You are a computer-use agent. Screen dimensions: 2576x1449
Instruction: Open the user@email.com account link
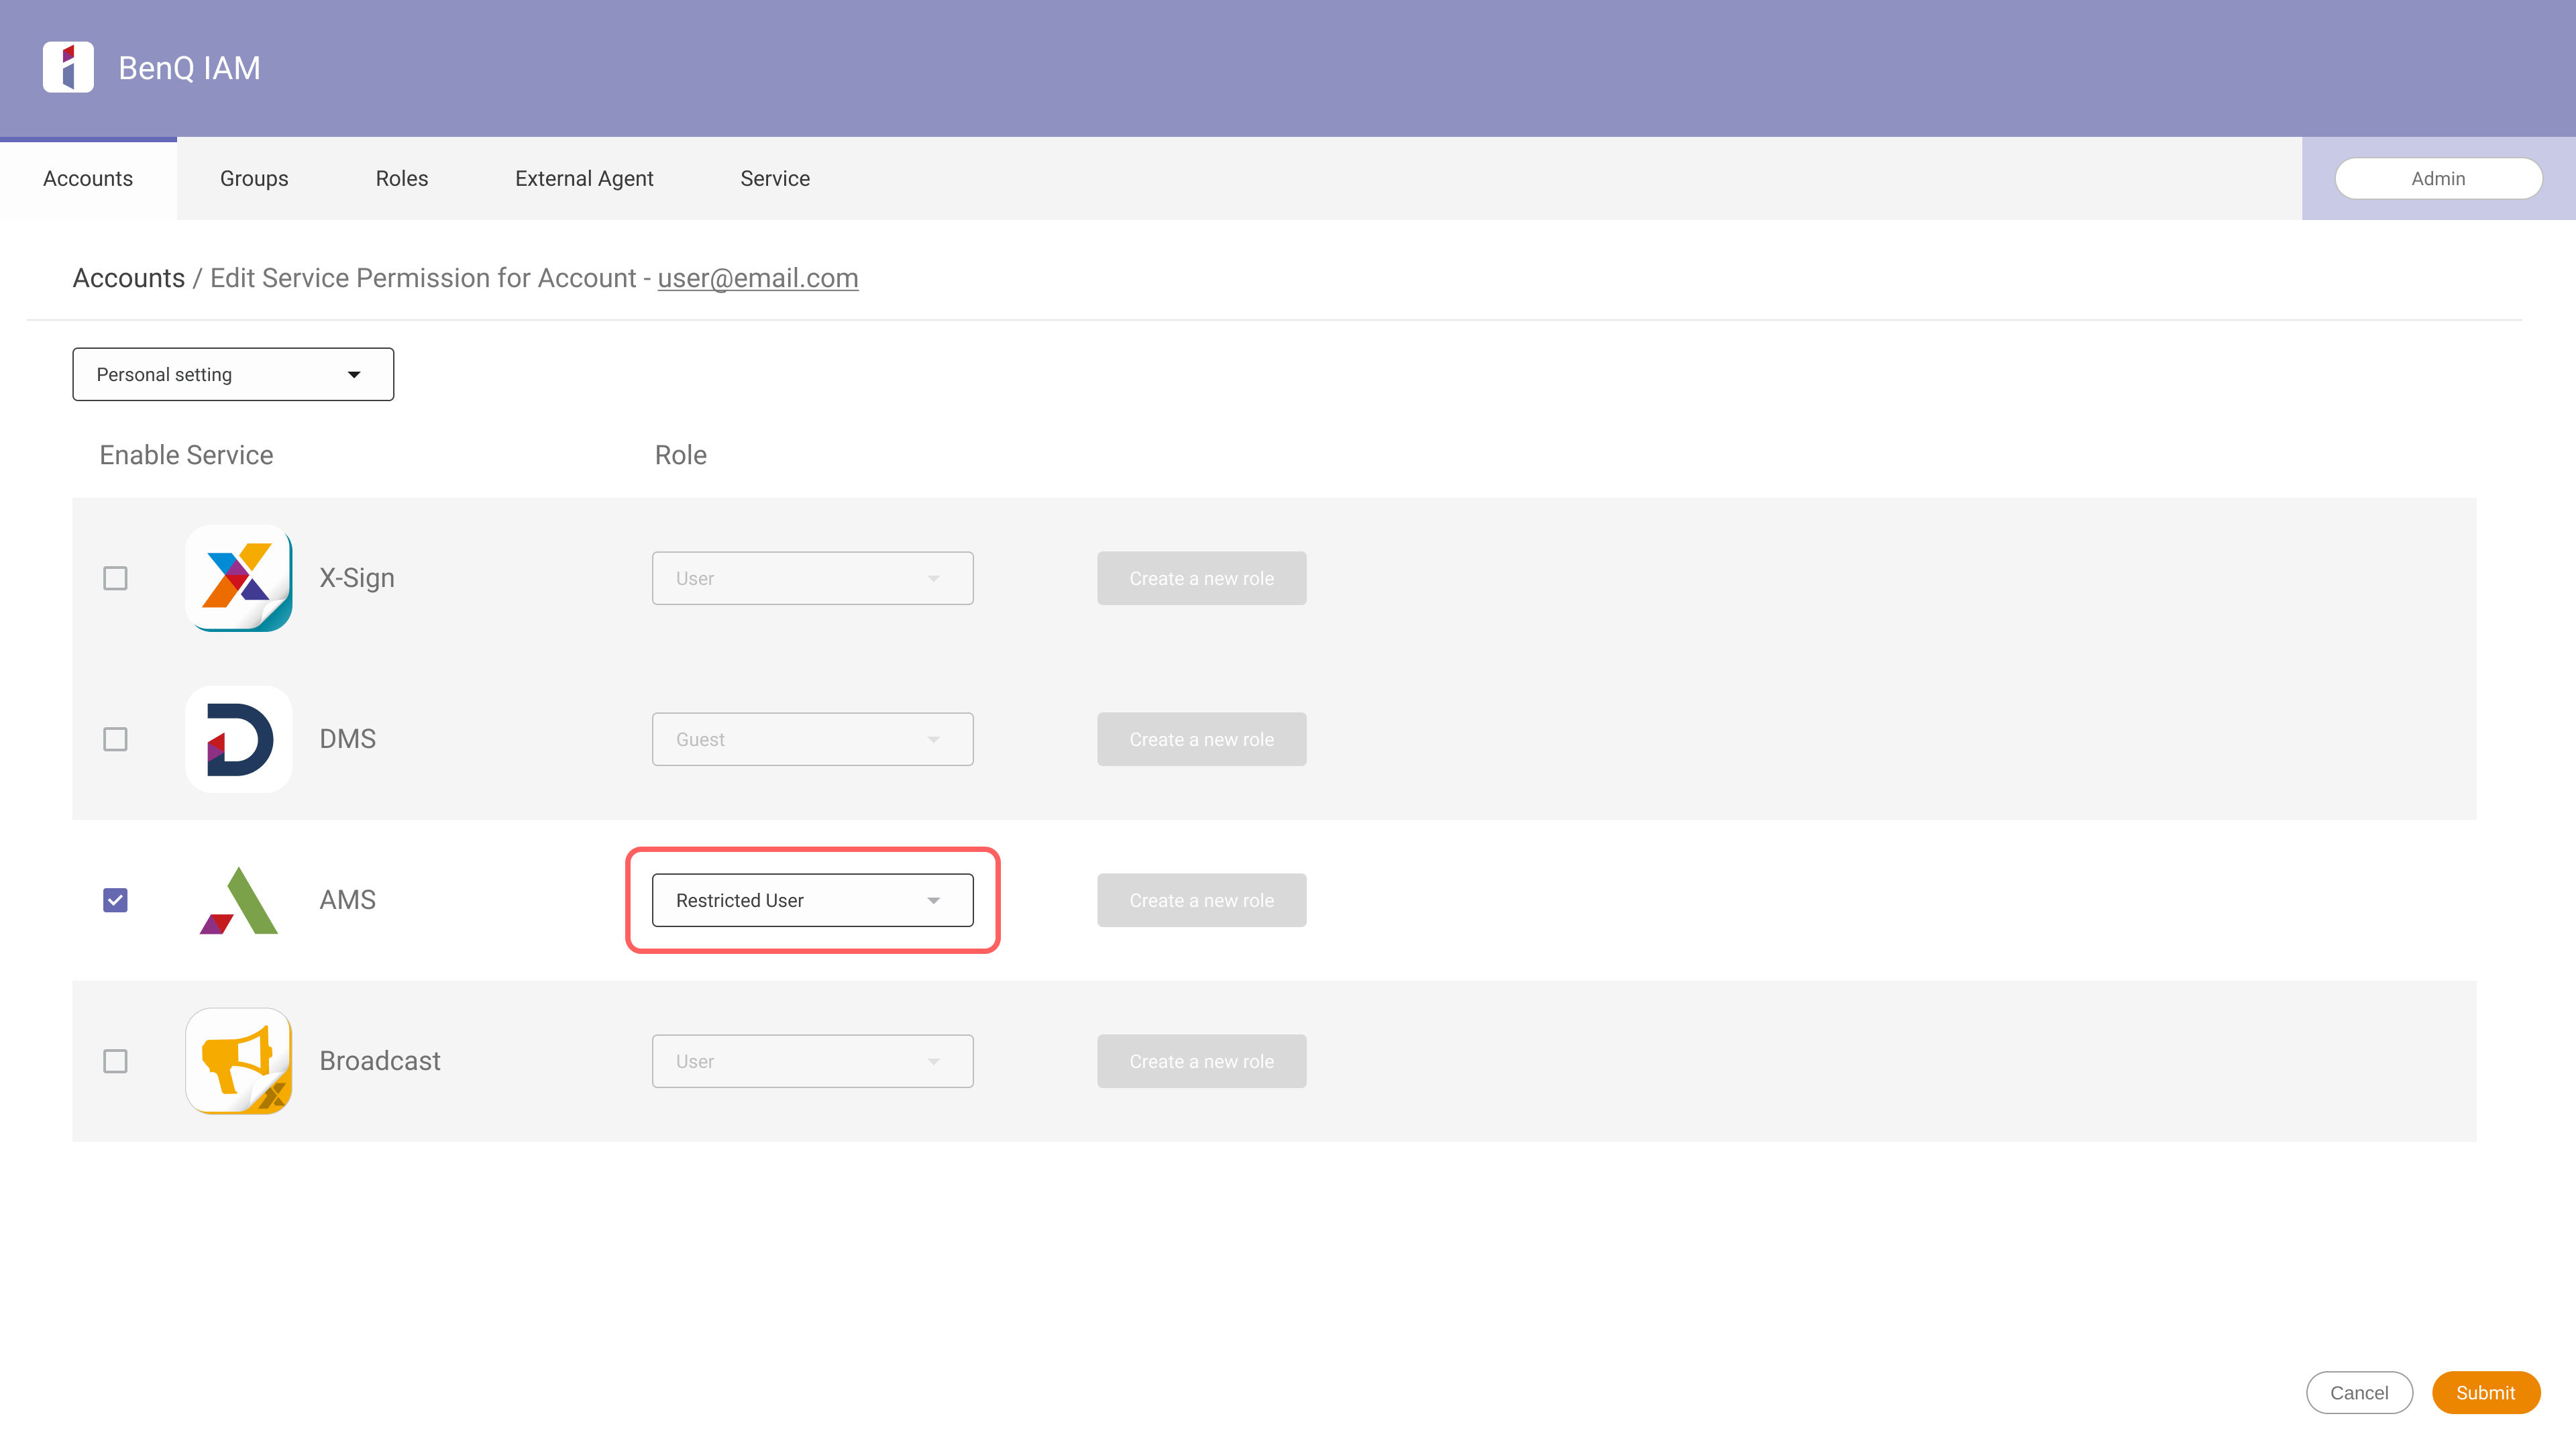[757, 278]
